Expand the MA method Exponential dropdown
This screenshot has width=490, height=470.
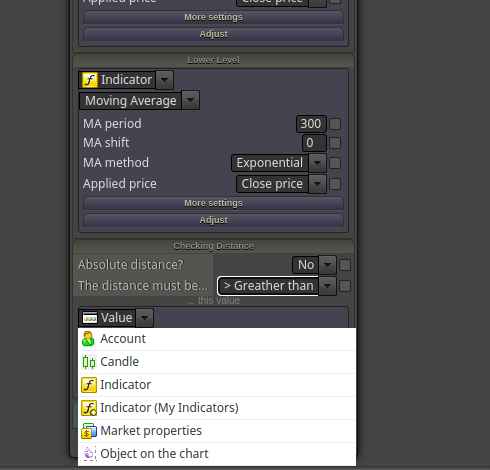click(x=317, y=163)
